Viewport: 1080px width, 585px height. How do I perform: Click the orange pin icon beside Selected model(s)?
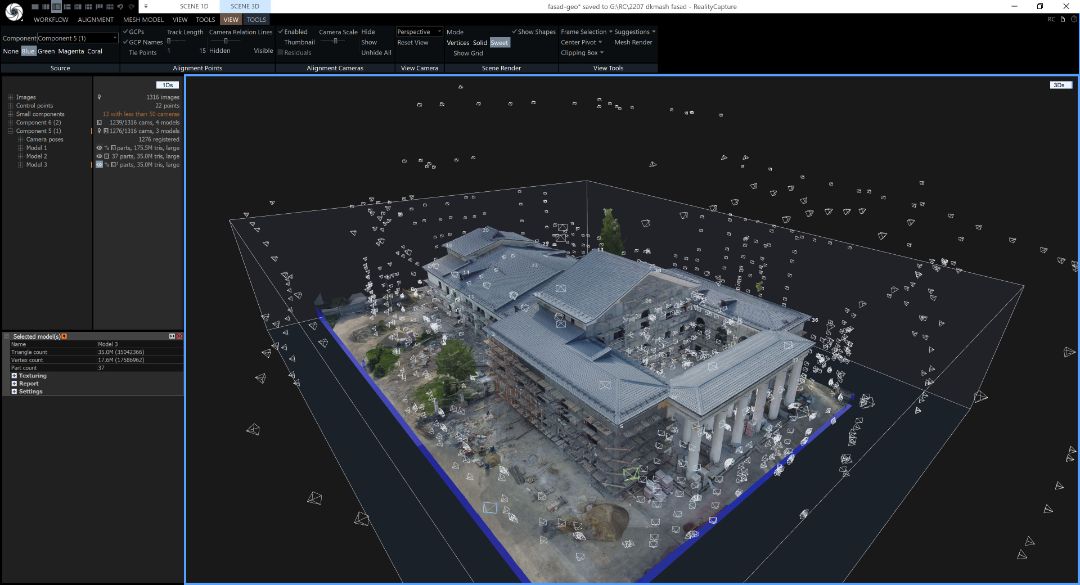[65, 336]
